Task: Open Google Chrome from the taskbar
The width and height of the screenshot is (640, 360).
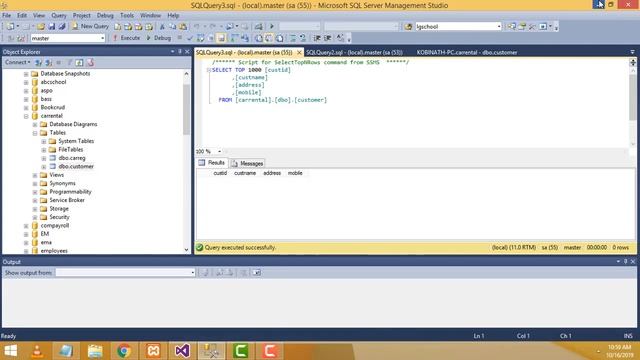Action: point(124,351)
